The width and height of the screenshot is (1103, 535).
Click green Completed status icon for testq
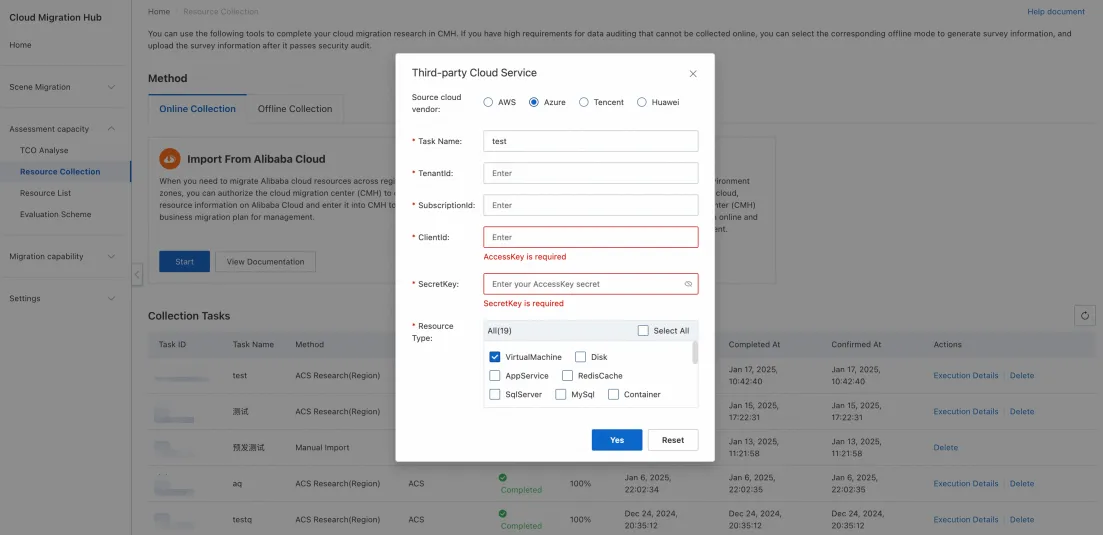point(503,514)
